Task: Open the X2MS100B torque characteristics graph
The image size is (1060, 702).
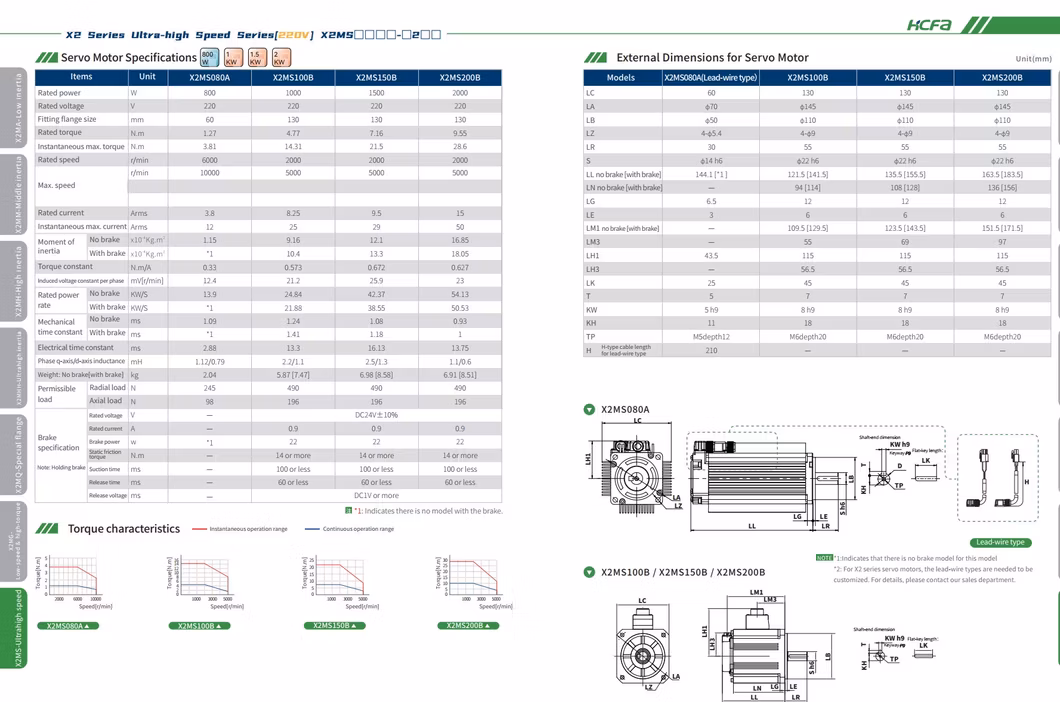Action: pos(205,582)
